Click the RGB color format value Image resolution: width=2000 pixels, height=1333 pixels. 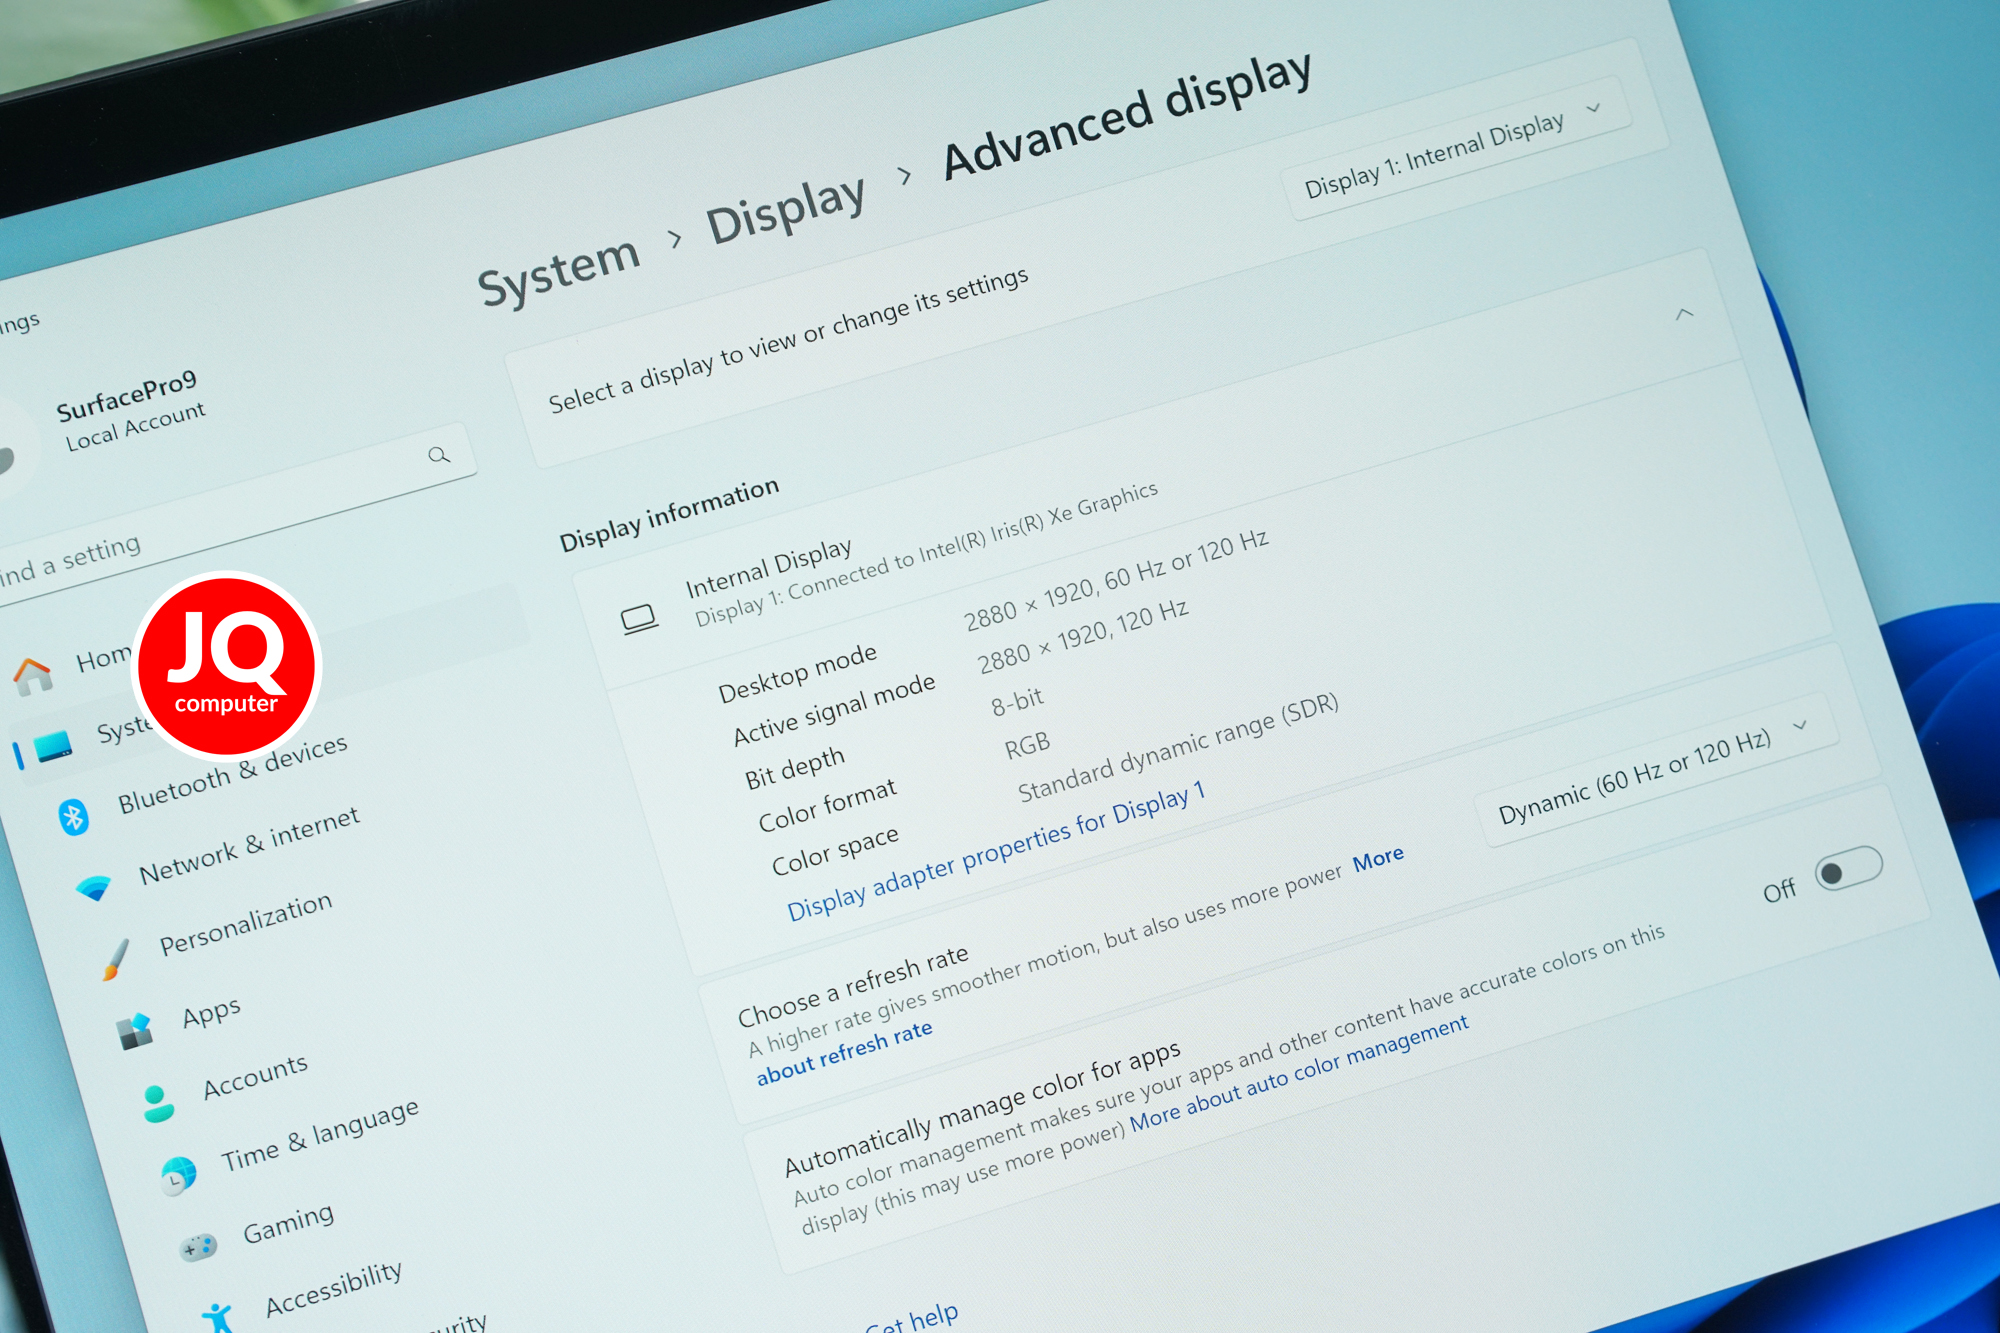[1027, 746]
